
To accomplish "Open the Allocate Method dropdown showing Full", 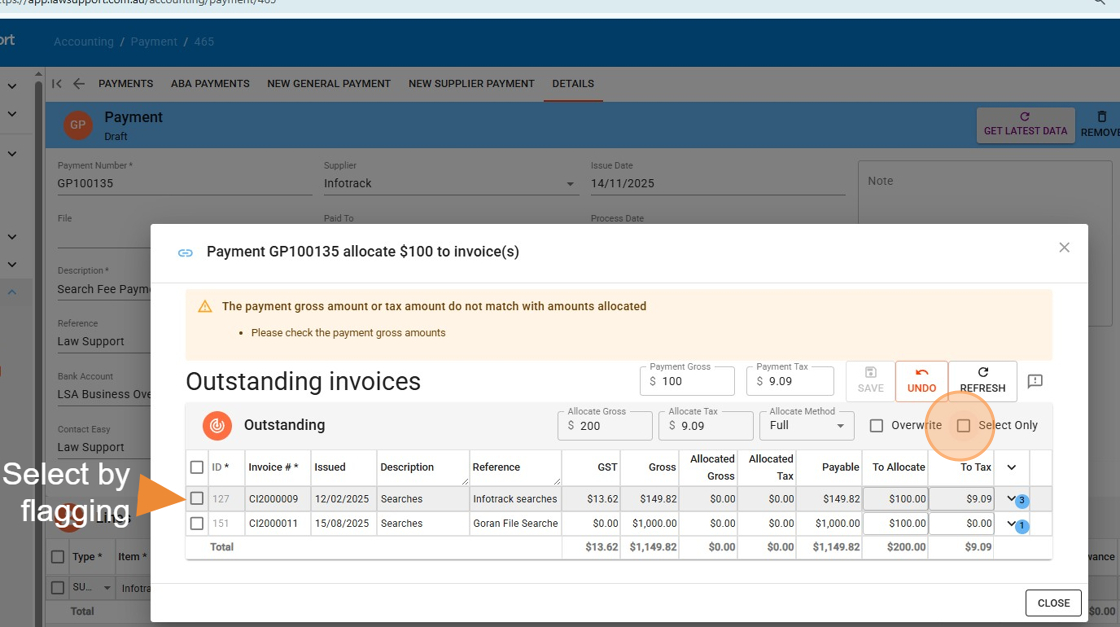I will coord(806,425).
